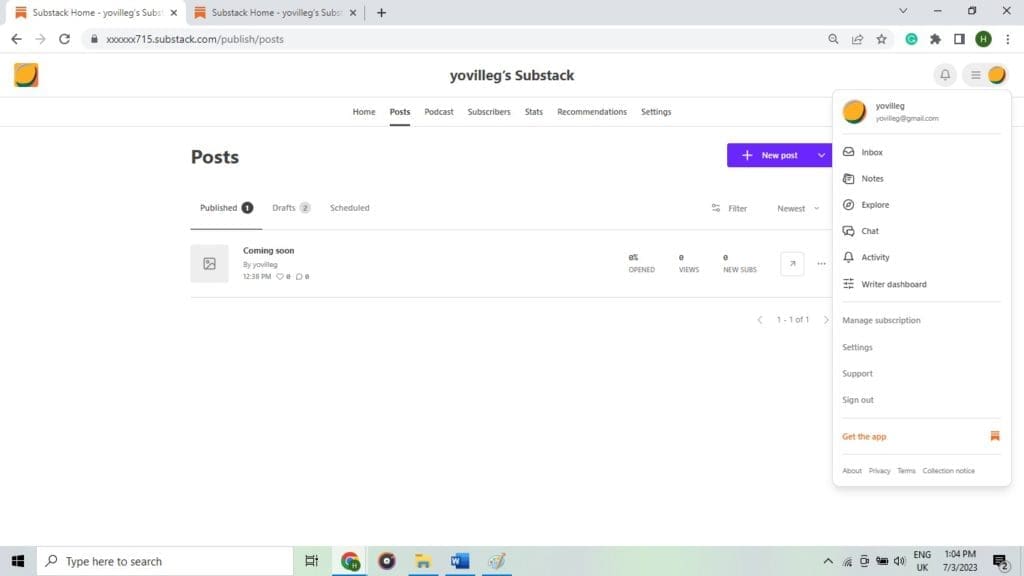Select the Posts navigation tab

tap(400, 112)
